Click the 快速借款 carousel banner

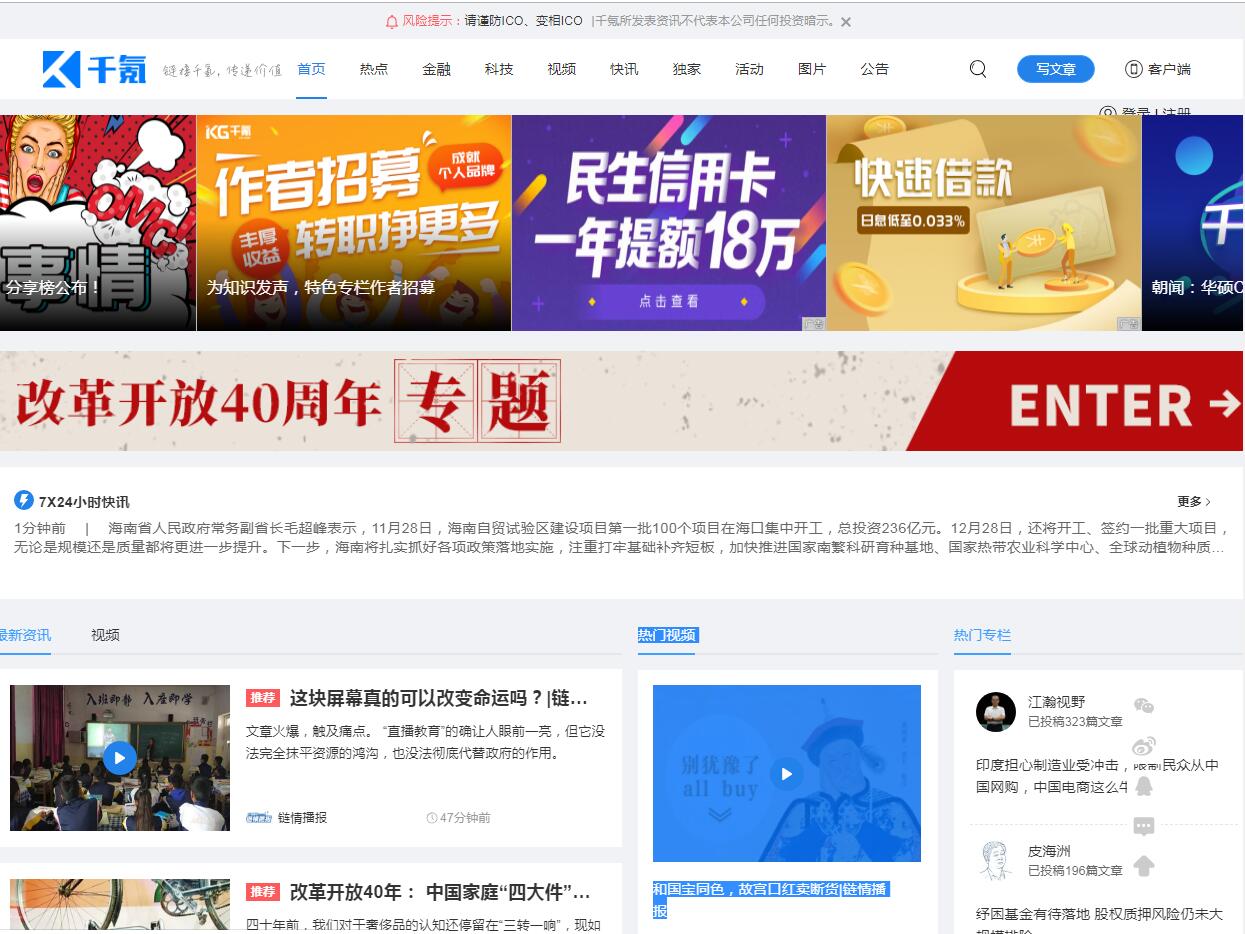click(x=984, y=223)
